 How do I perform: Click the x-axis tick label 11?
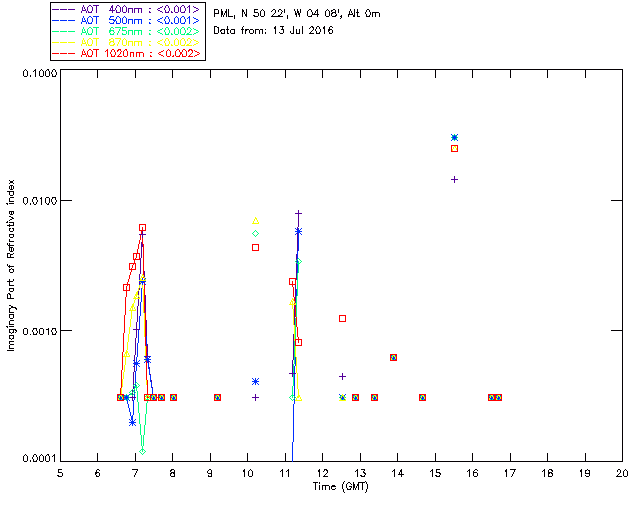click(285, 473)
